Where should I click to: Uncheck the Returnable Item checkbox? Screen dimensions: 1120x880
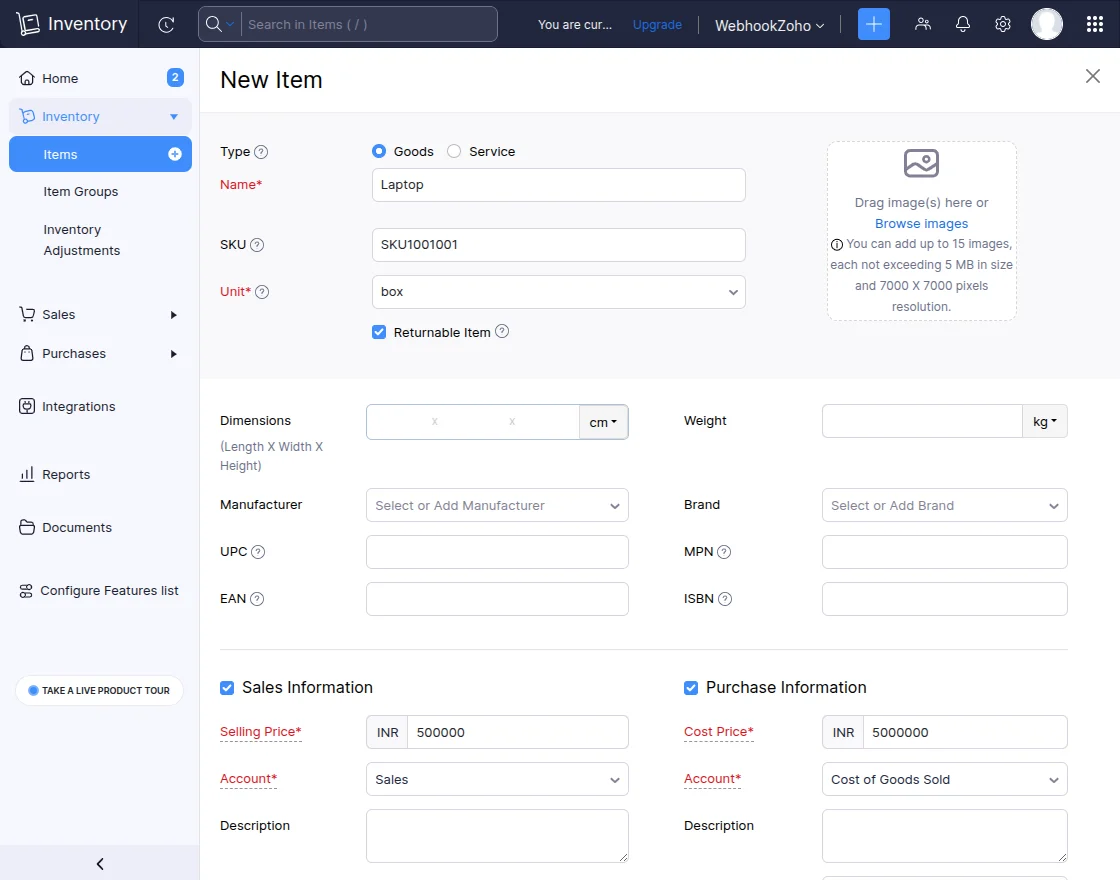[x=378, y=331]
